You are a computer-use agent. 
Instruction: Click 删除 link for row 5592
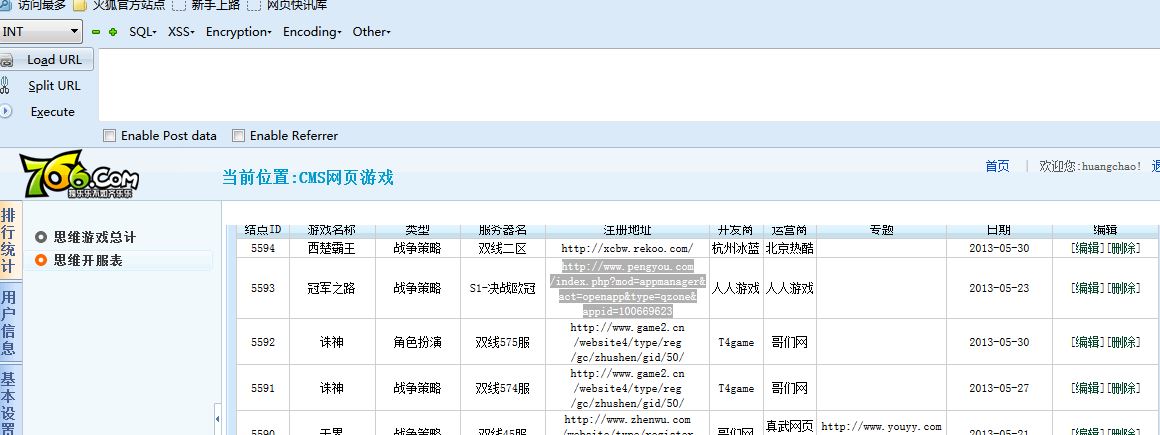pos(1122,342)
